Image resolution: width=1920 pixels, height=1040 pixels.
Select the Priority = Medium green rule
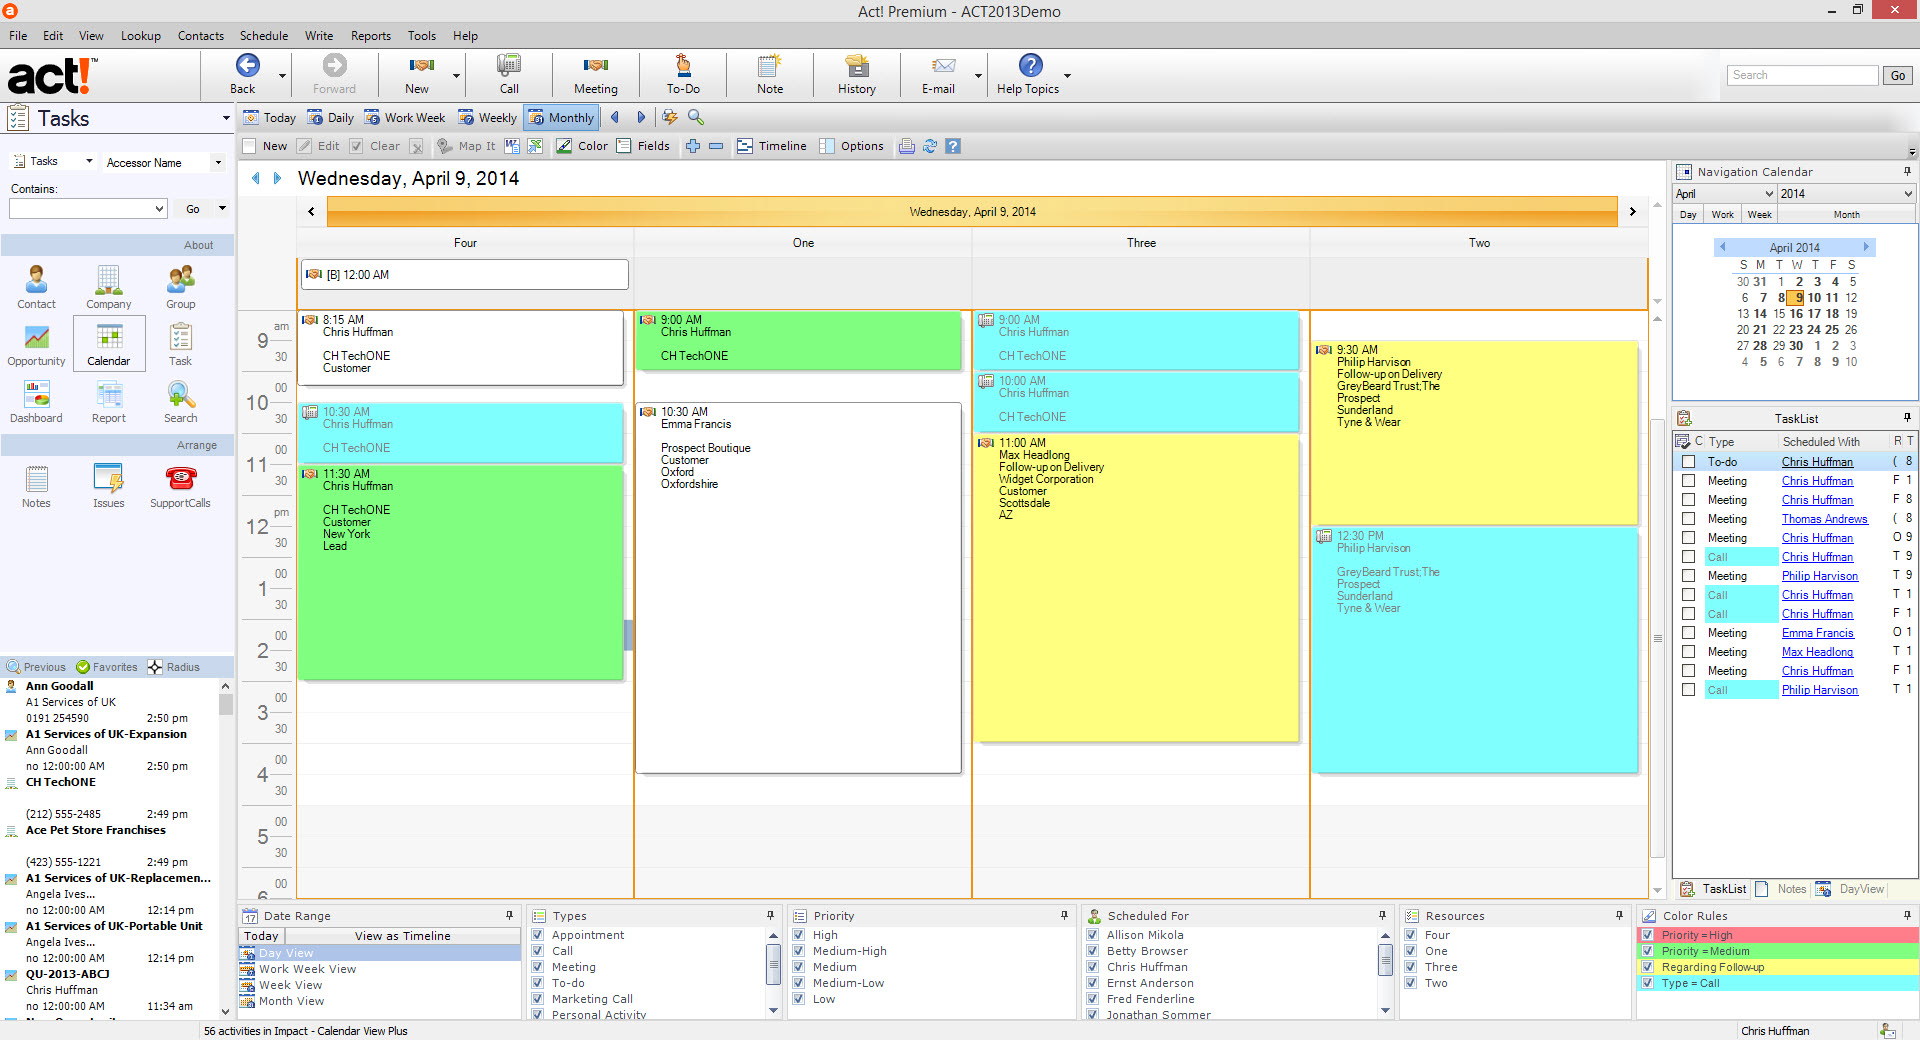(1777, 951)
